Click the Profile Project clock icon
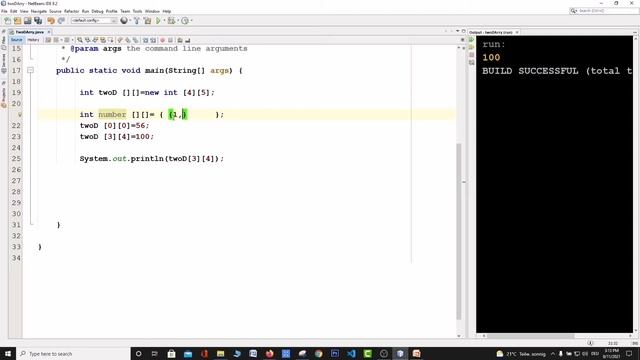The width and height of the screenshot is (640, 360). (185, 20)
